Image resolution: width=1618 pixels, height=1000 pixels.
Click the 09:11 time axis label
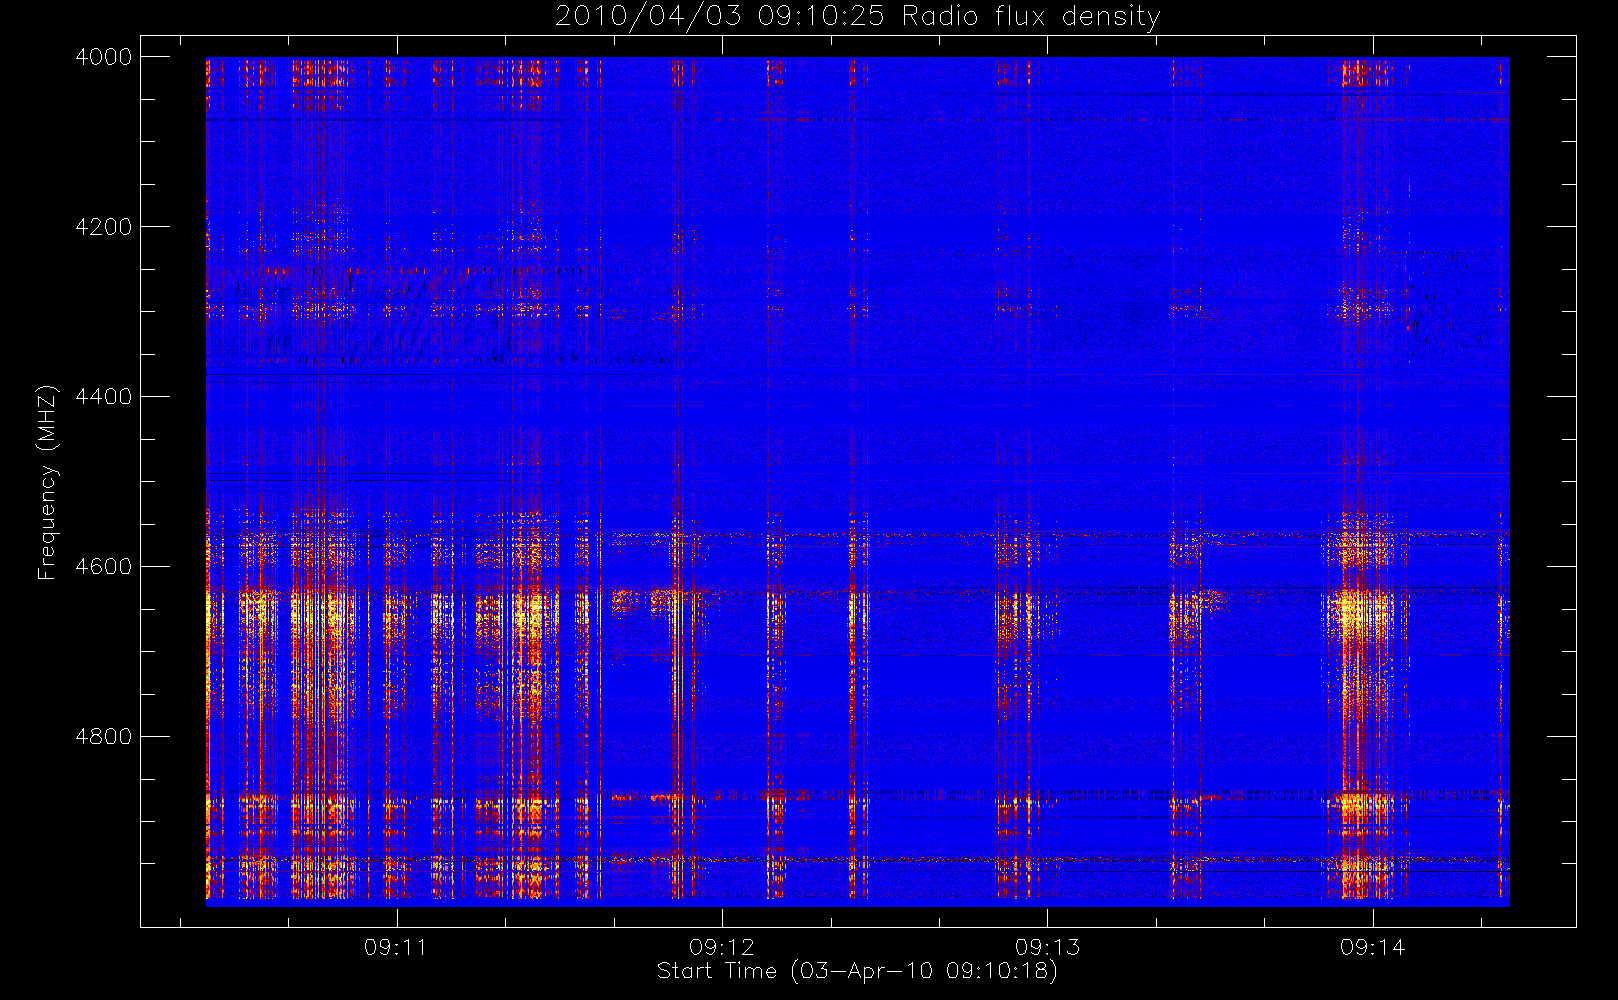pyautogui.click(x=396, y=947)
